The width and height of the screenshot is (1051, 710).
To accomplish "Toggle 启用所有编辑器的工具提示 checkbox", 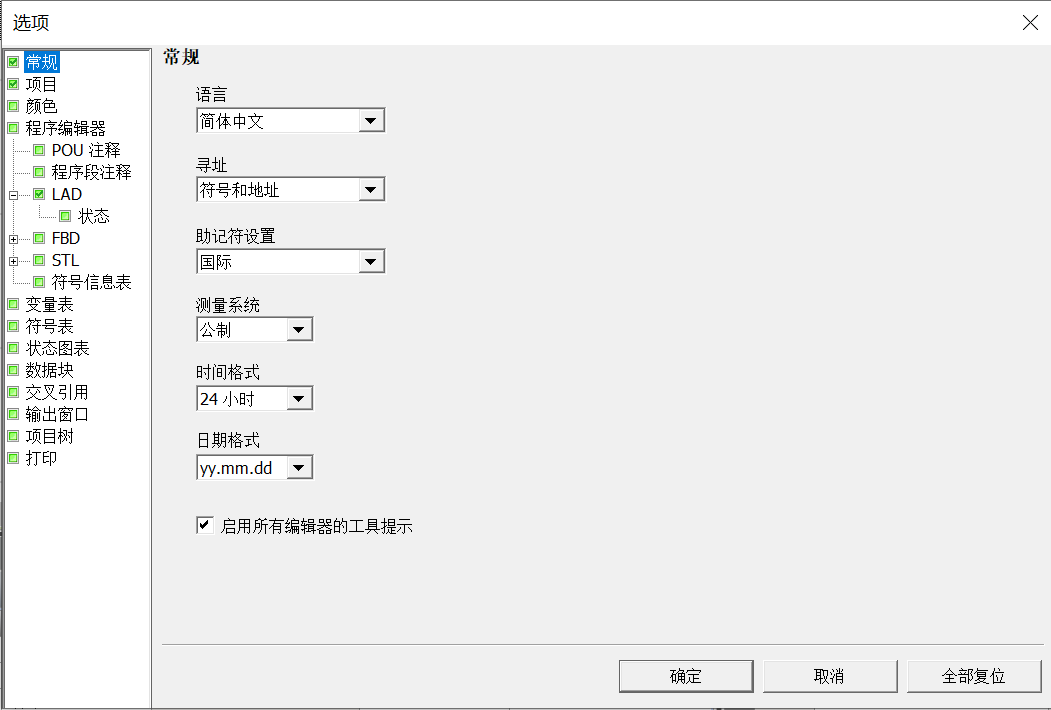I will pos(205,525).
